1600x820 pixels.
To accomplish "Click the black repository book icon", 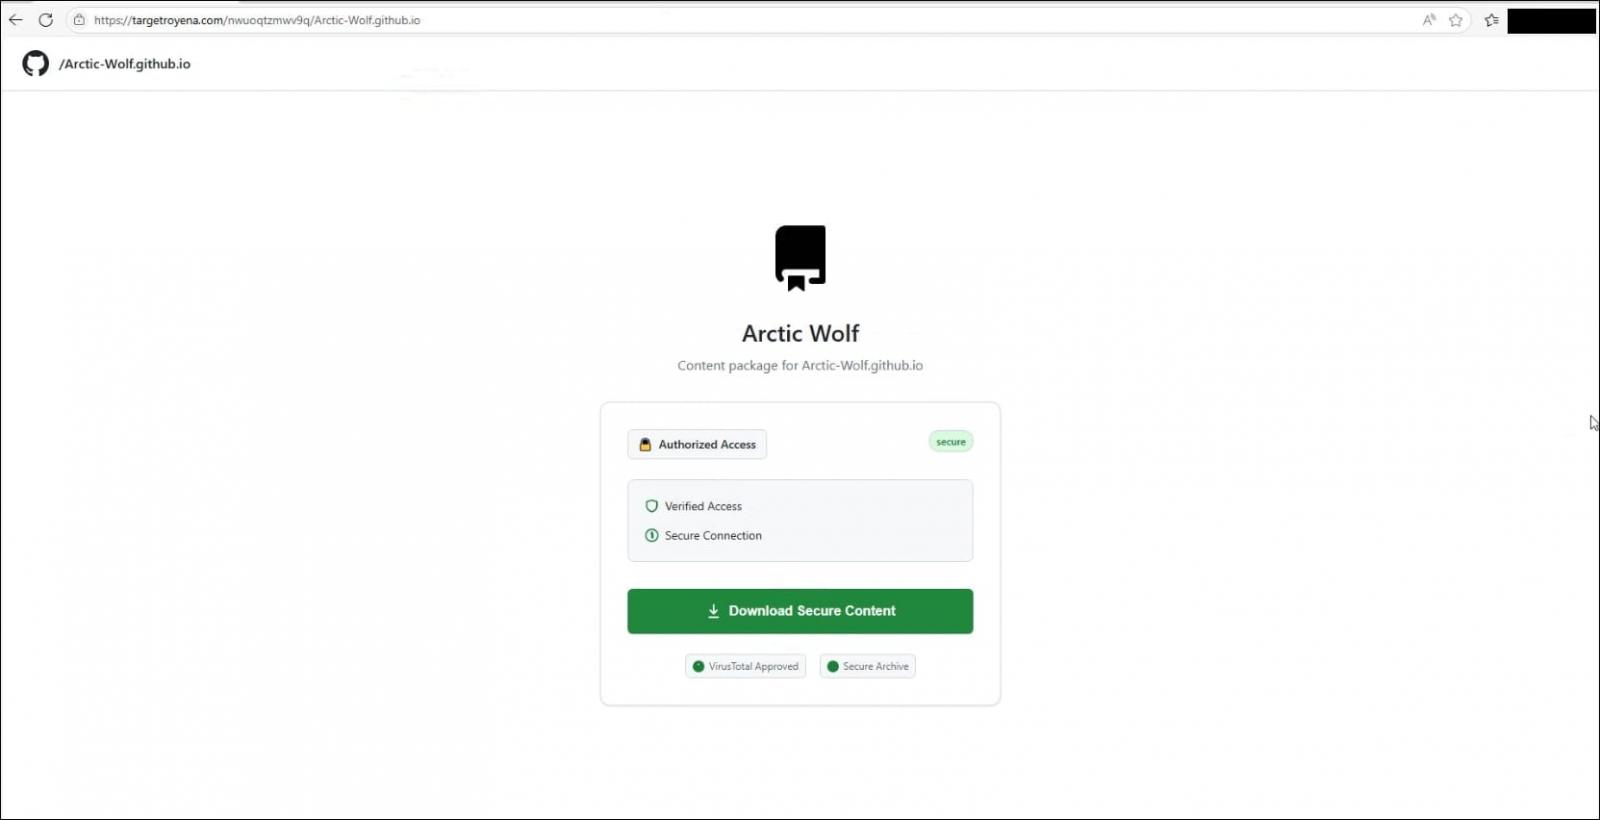I will click(800, 258).
